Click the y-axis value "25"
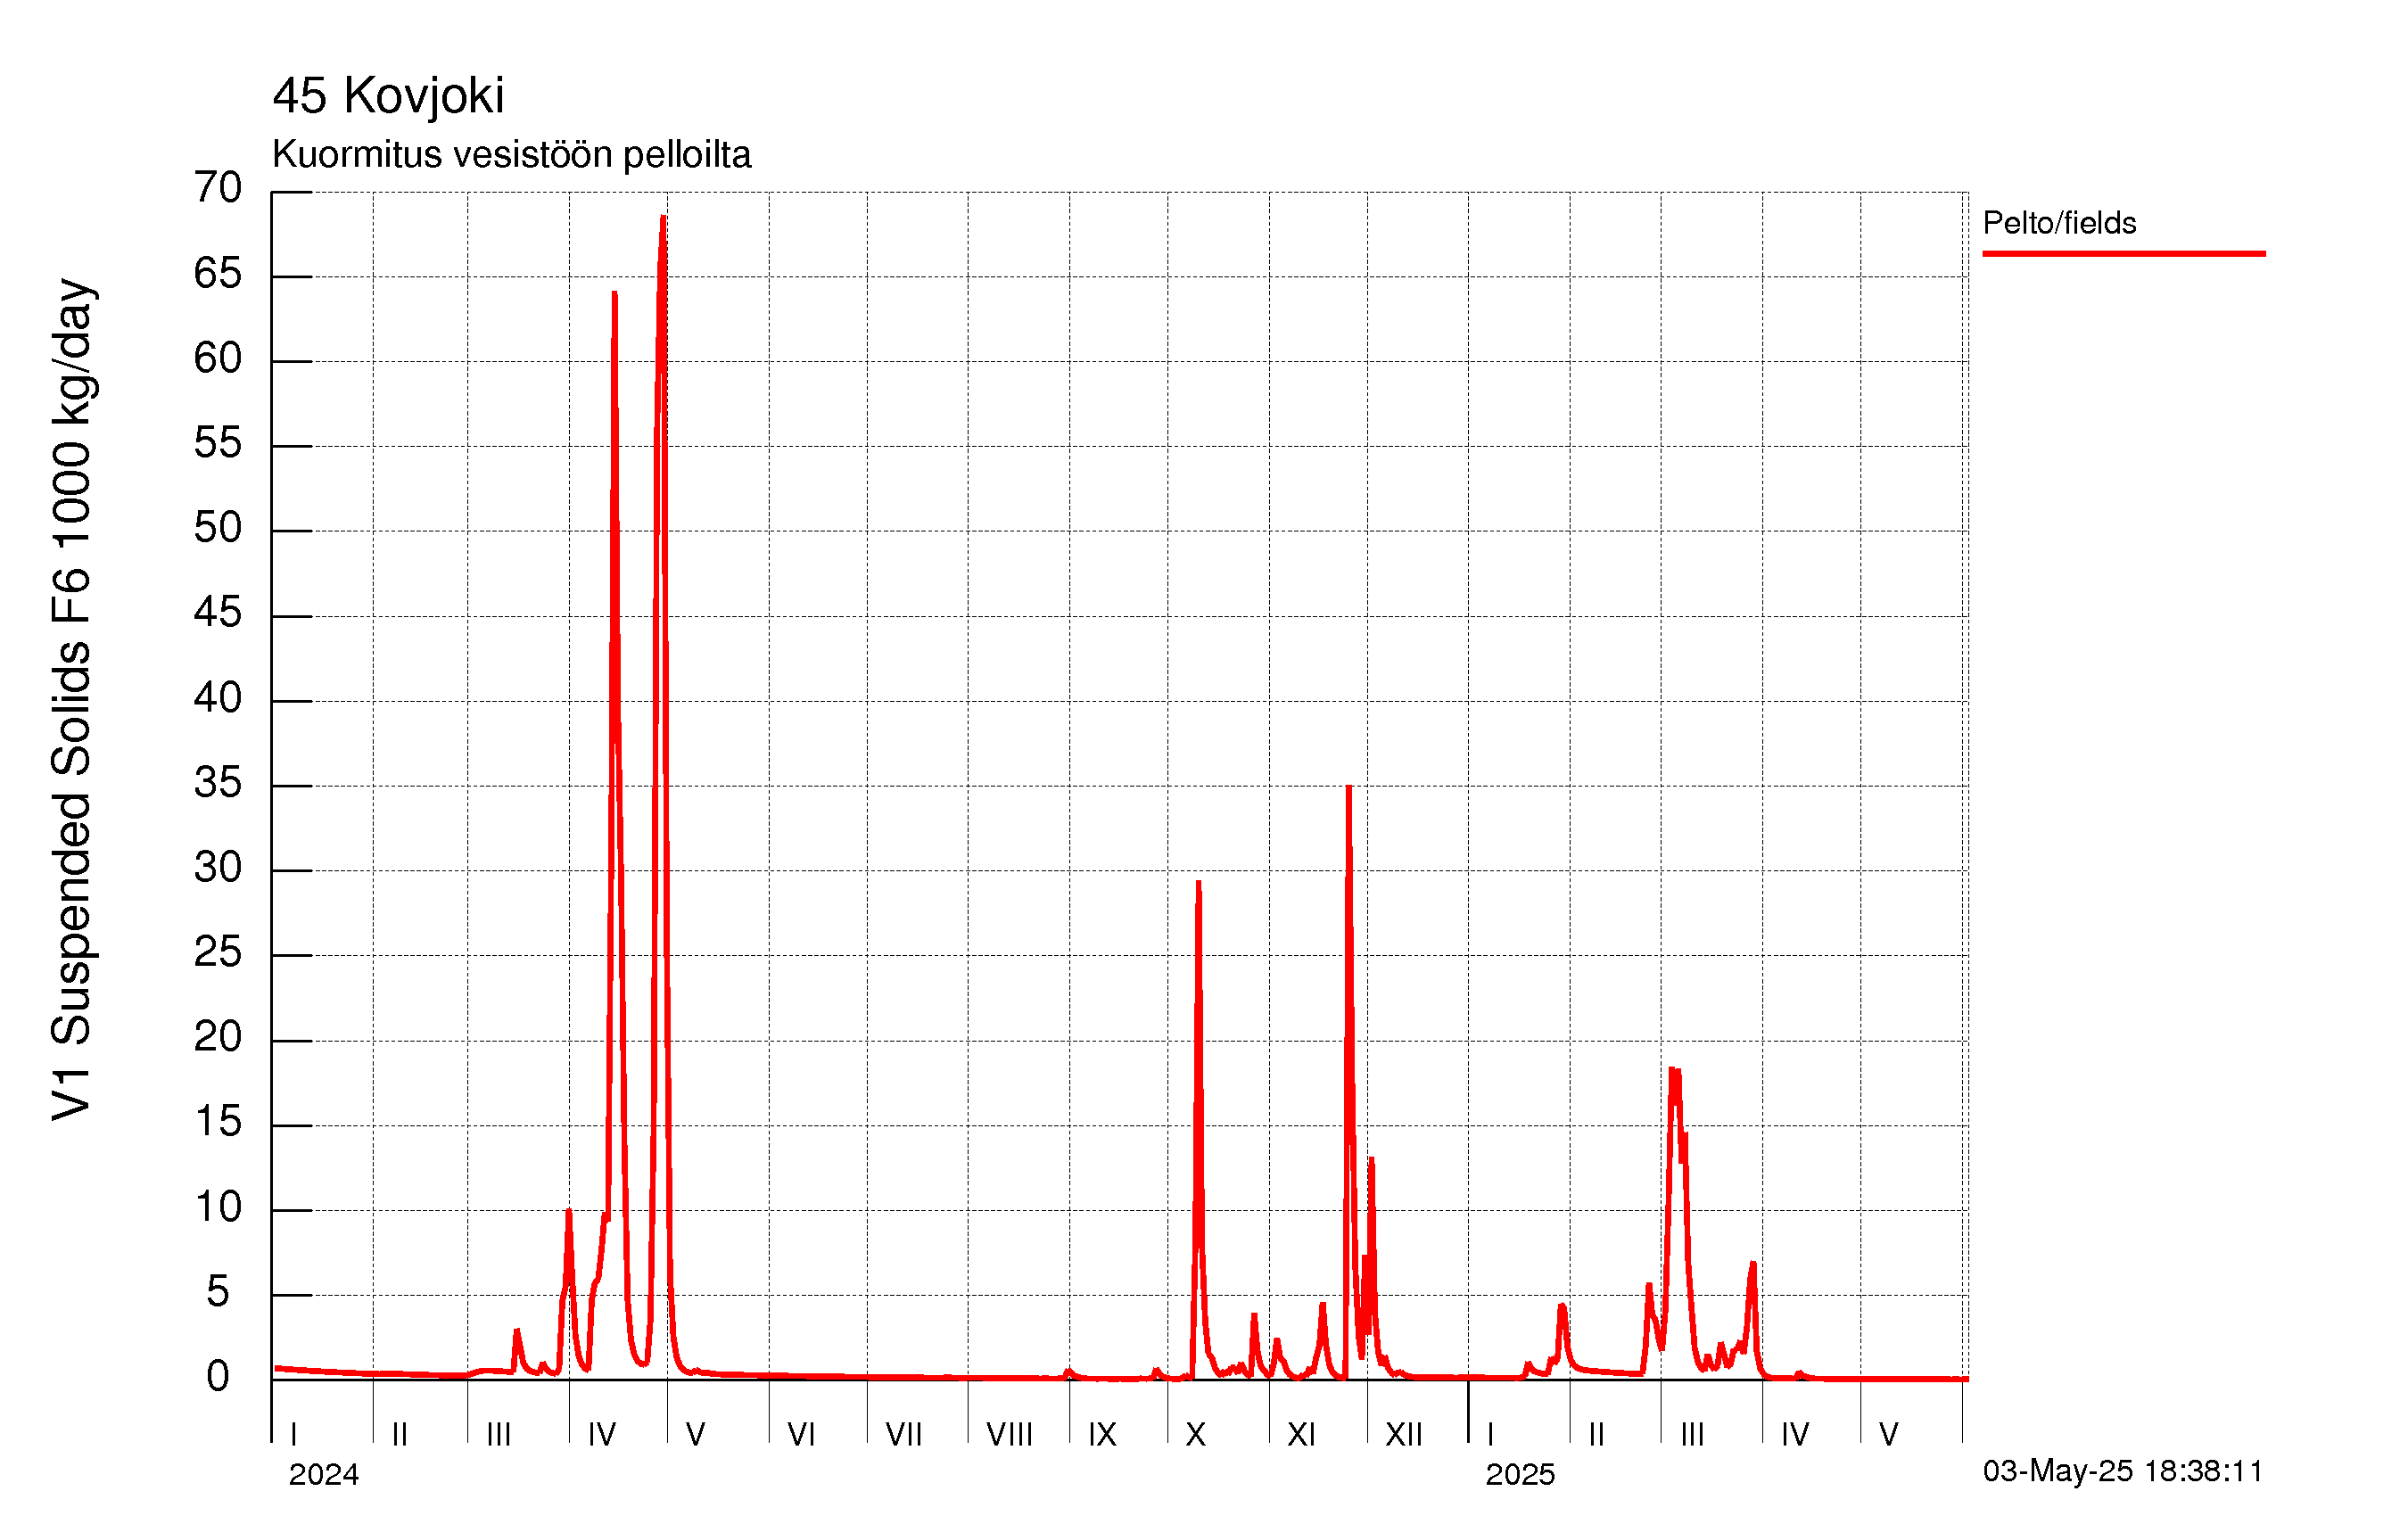This screenshot has width=2408, height=1516. 218,952
